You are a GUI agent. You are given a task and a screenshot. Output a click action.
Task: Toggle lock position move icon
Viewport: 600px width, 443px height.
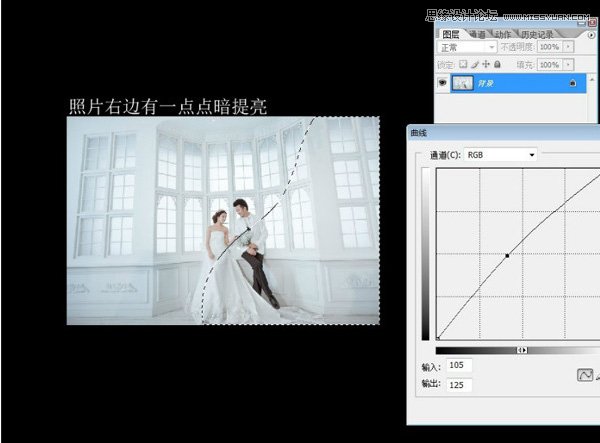pyautogui.click(x=486, y=64)
